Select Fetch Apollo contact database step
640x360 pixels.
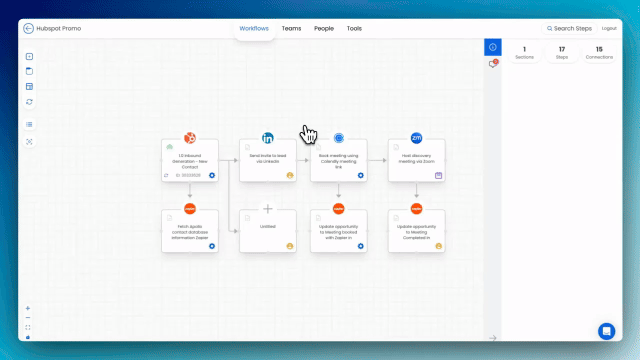pyautogui.click(x=190, y=232)
